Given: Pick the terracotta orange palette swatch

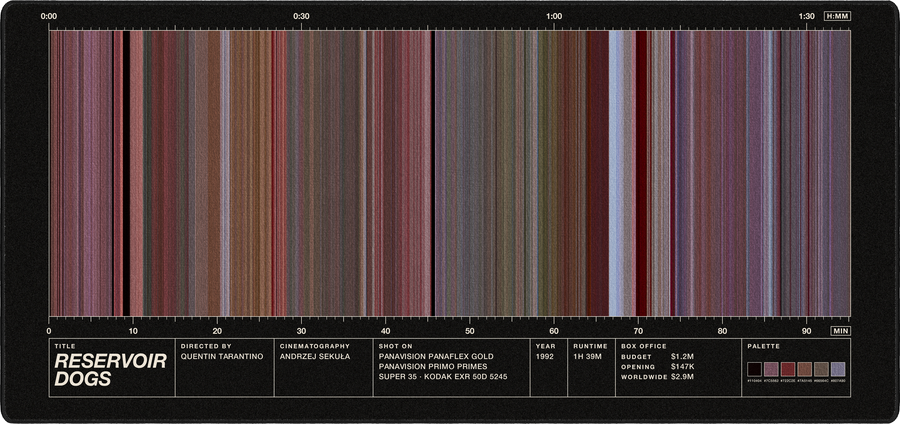Looking at the screenshot, I should coord(805,369).
